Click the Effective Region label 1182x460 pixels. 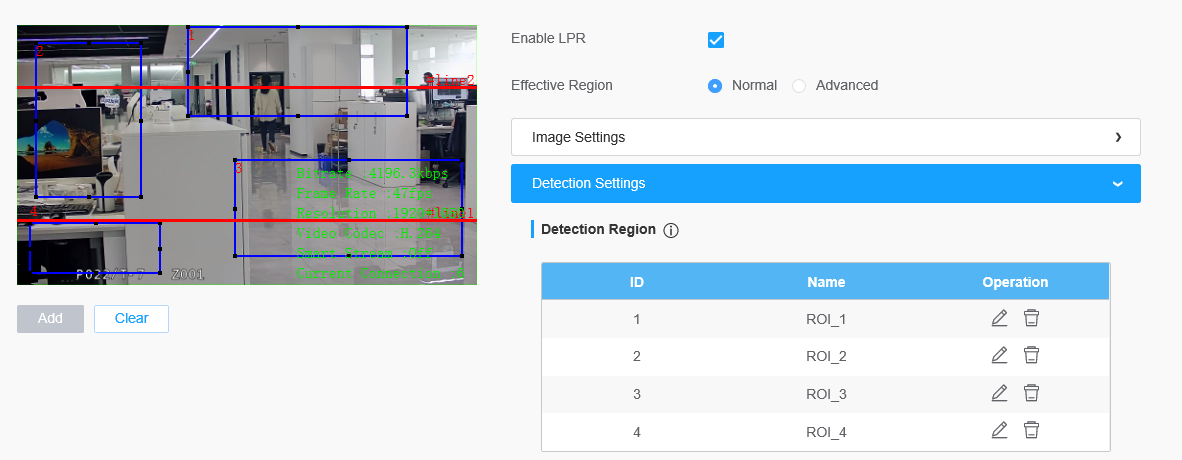pos(562,85)
